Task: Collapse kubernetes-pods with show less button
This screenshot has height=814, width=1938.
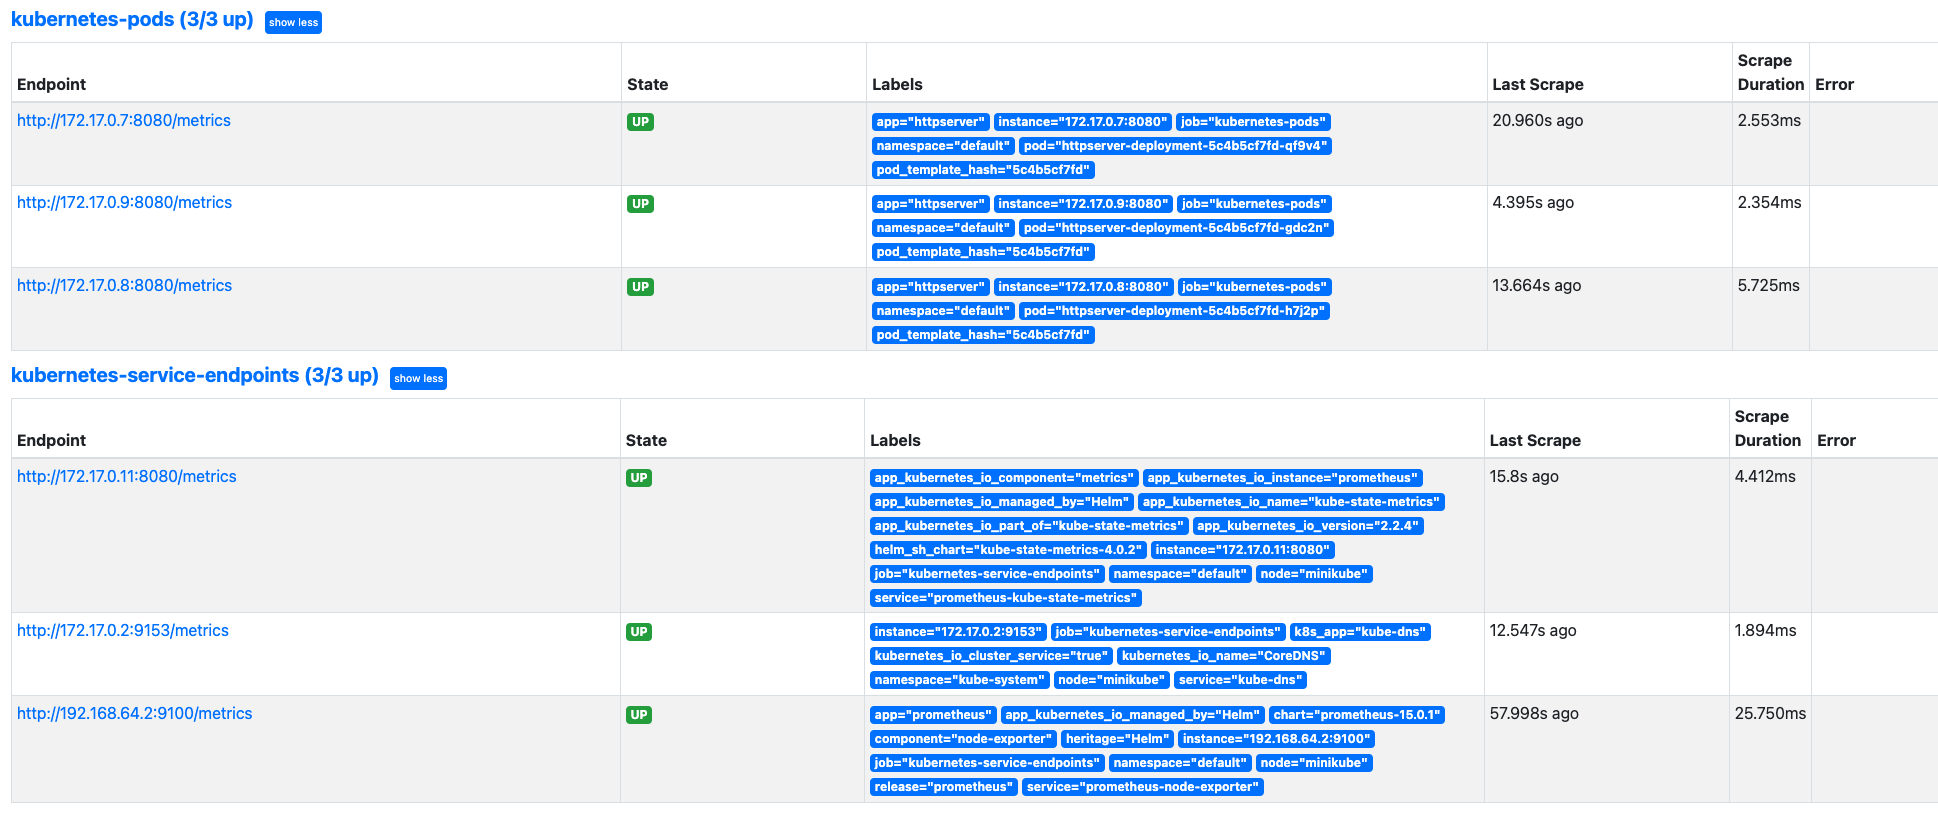Action: pos(293,22)
